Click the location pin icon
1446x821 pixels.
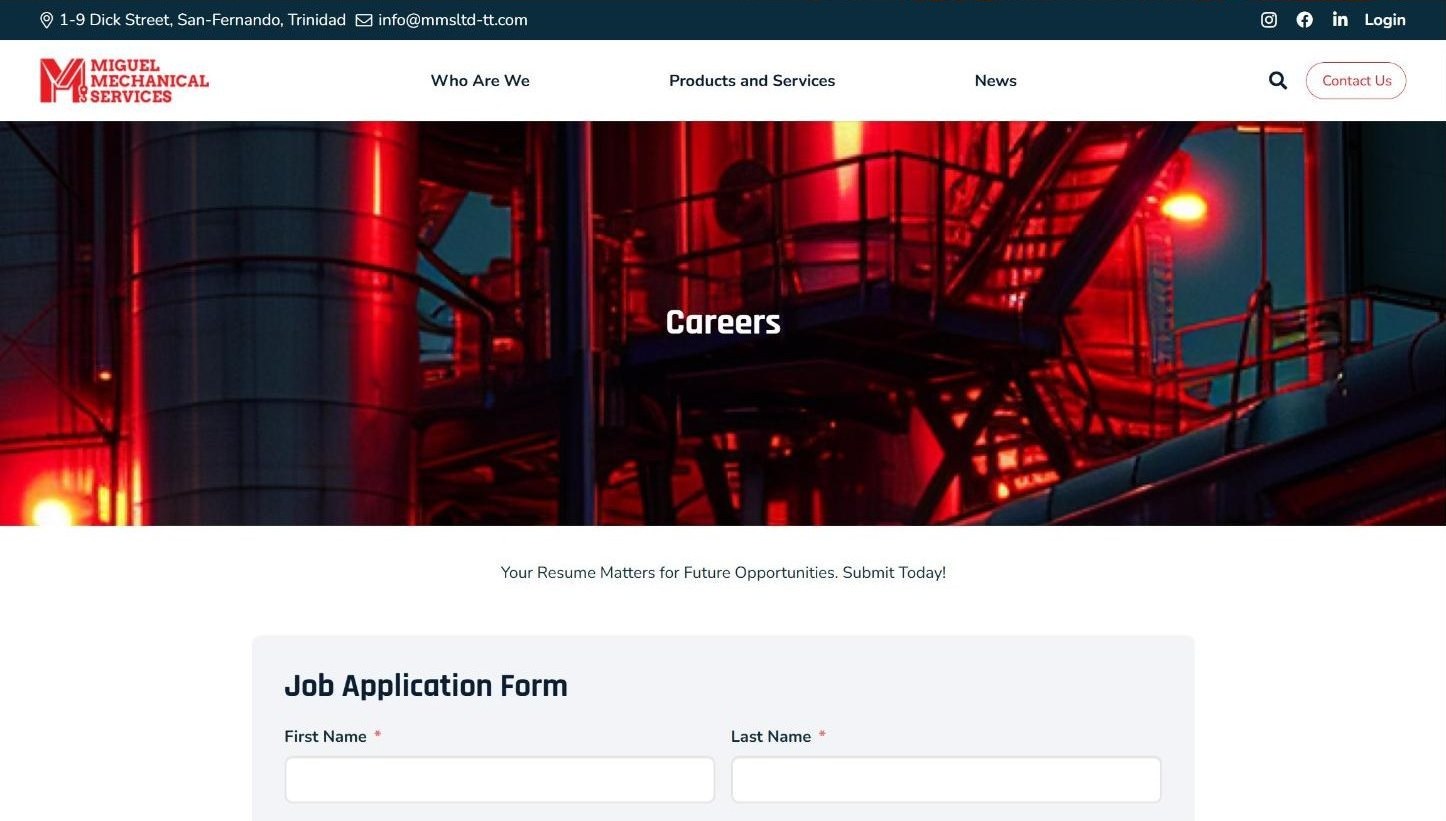click(x=46, y=20)
